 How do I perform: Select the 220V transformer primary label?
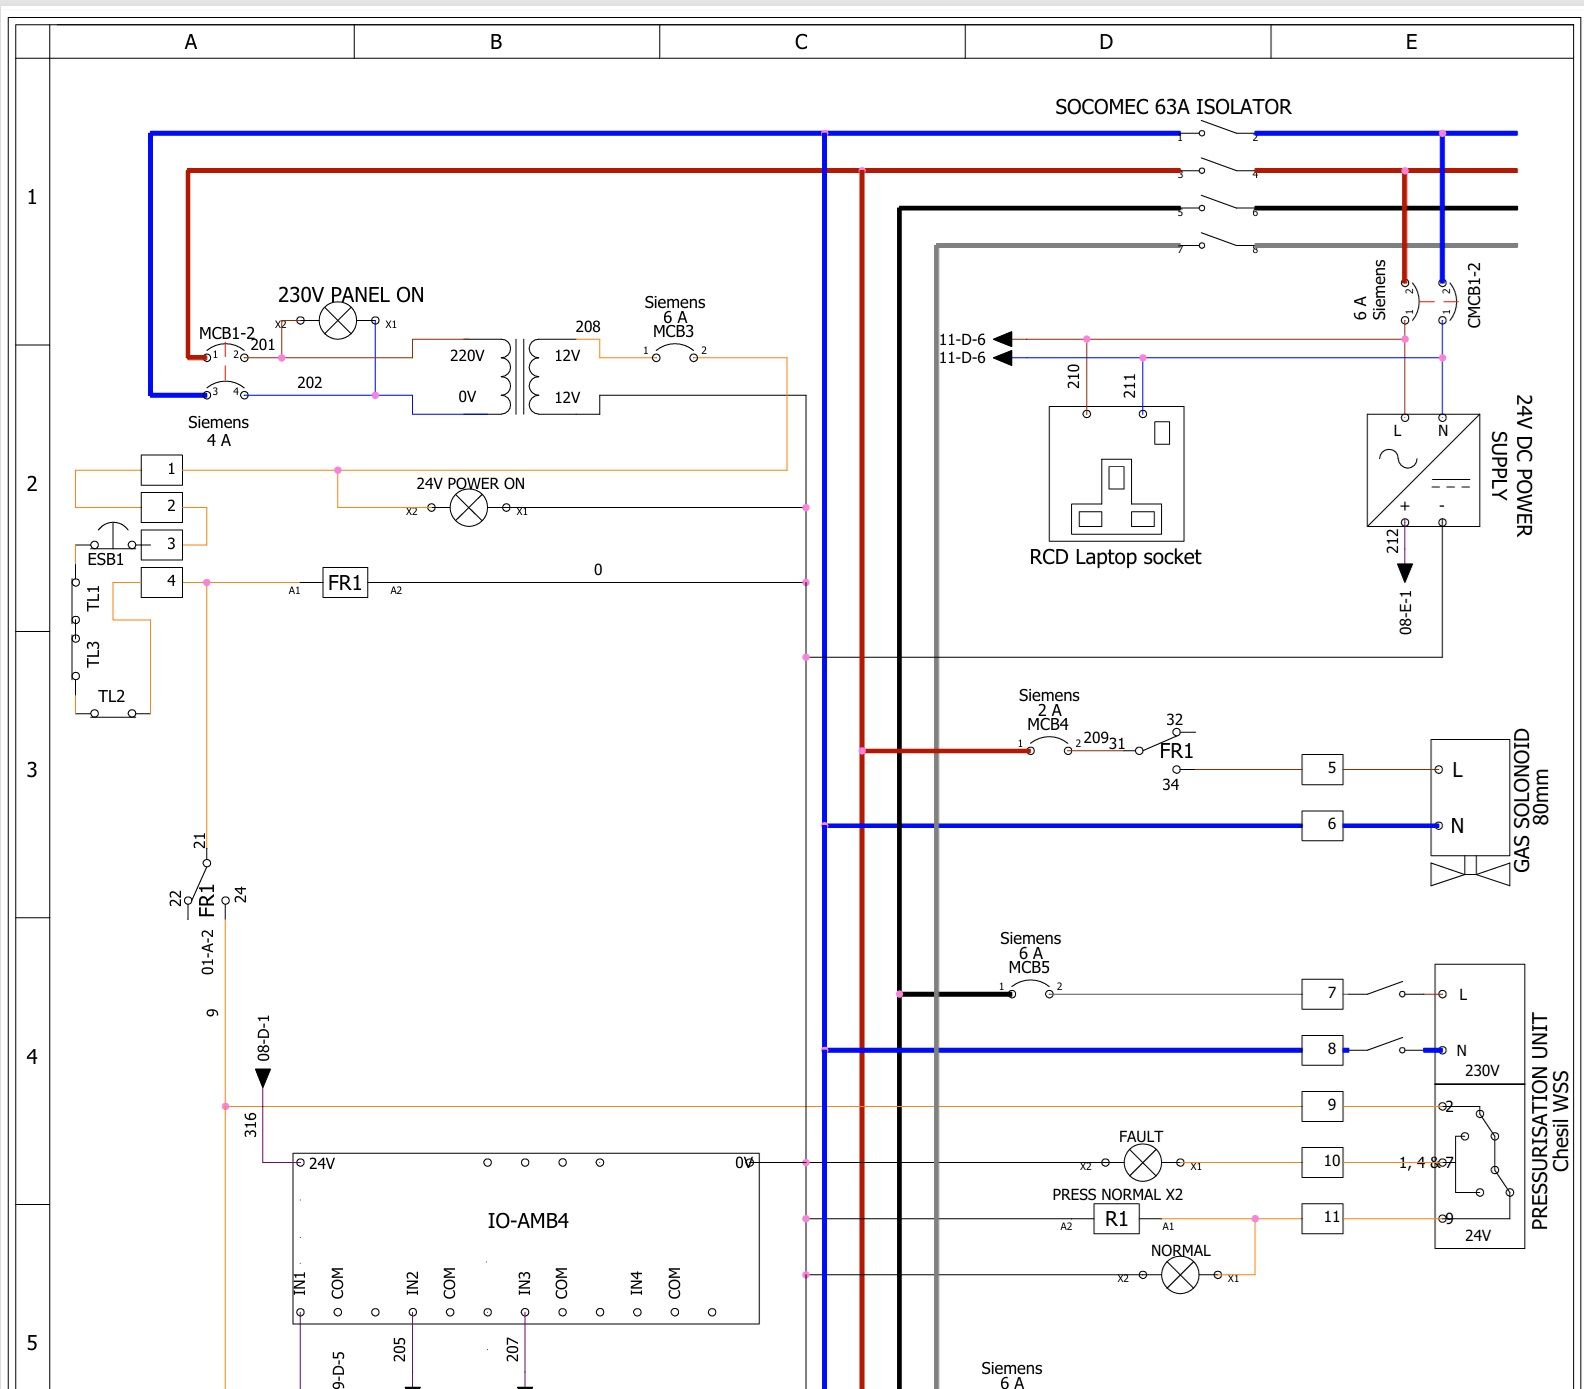(x=467, y=355)
